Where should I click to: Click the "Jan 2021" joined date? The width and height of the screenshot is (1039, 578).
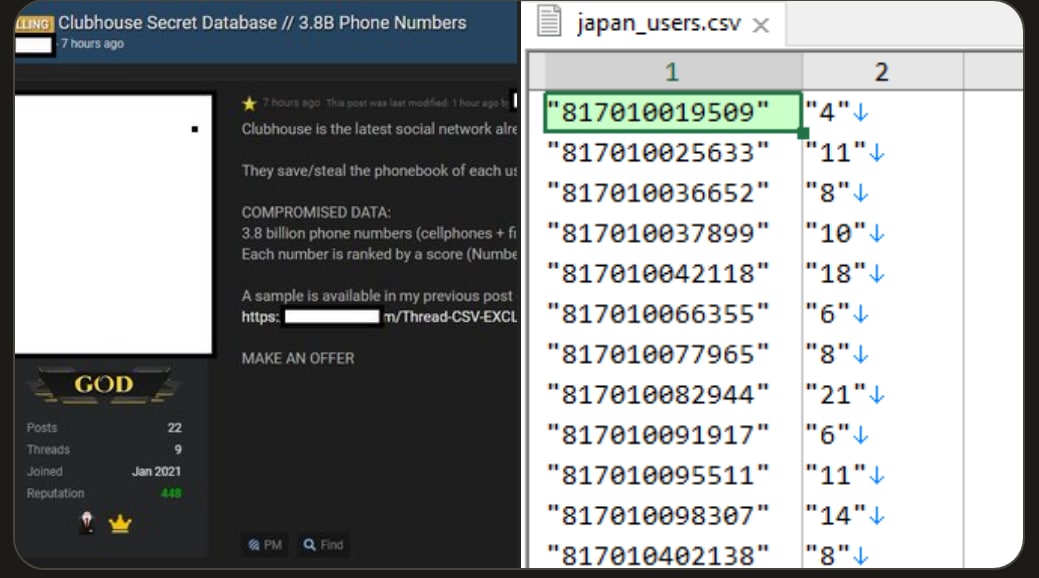[x=156, y=471]
